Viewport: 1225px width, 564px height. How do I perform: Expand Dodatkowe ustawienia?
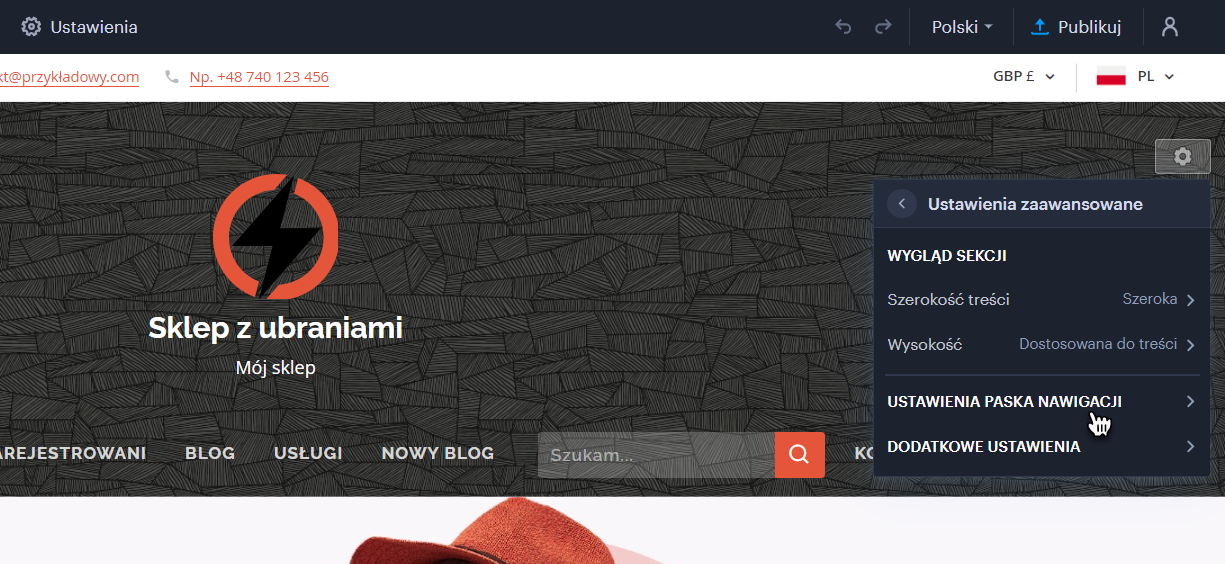click(x=1041, y=447)
